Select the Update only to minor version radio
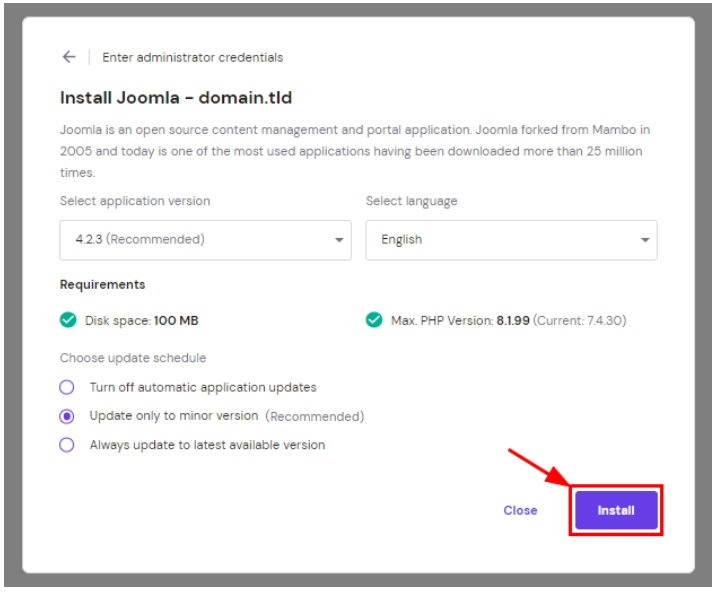Screen dimensions: 716x592 pos(67,416)
